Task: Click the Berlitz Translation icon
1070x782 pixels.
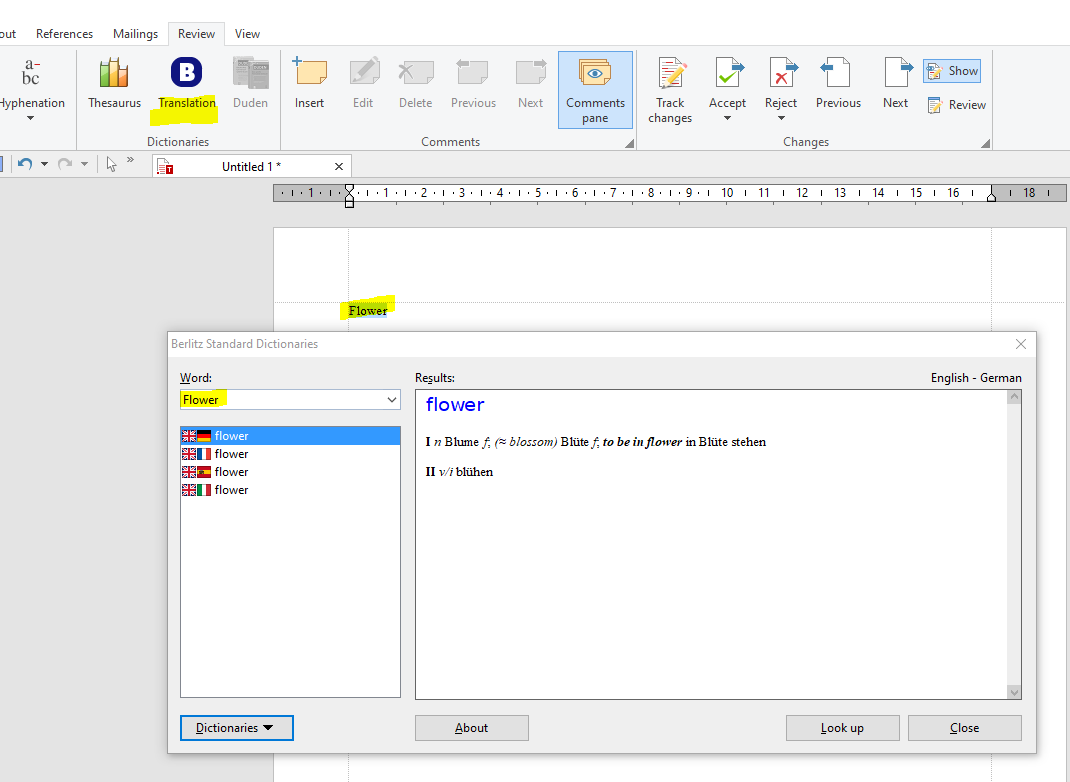Action: point(186,73)
